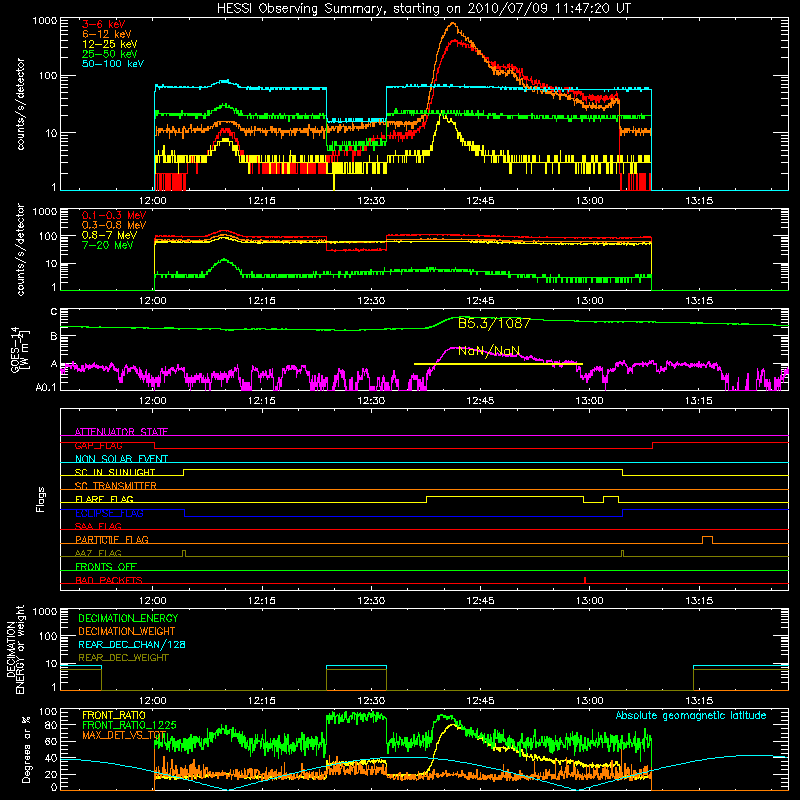Select NON_SOLAR_EVENT flag label

(x=121, y=459)
